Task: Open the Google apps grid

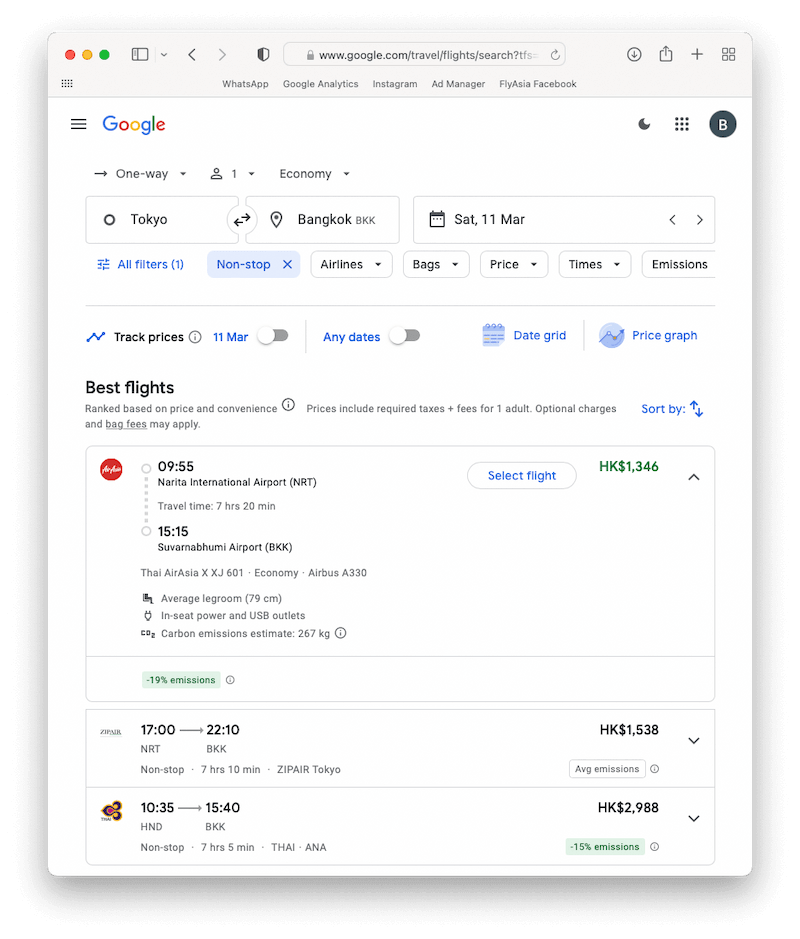Action: tap(681, 124)
